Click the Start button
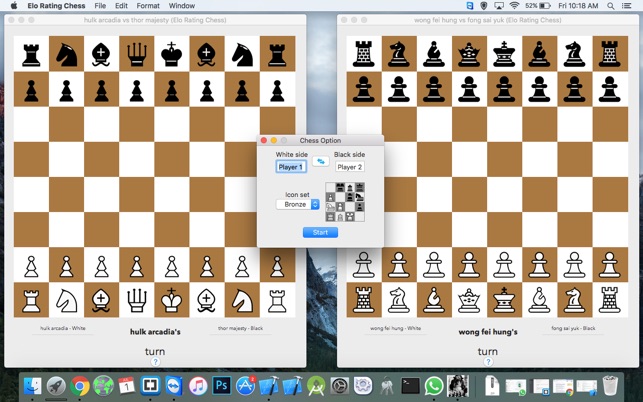The height and width of the screenshot is (402, 643). (x=320, y=233)
